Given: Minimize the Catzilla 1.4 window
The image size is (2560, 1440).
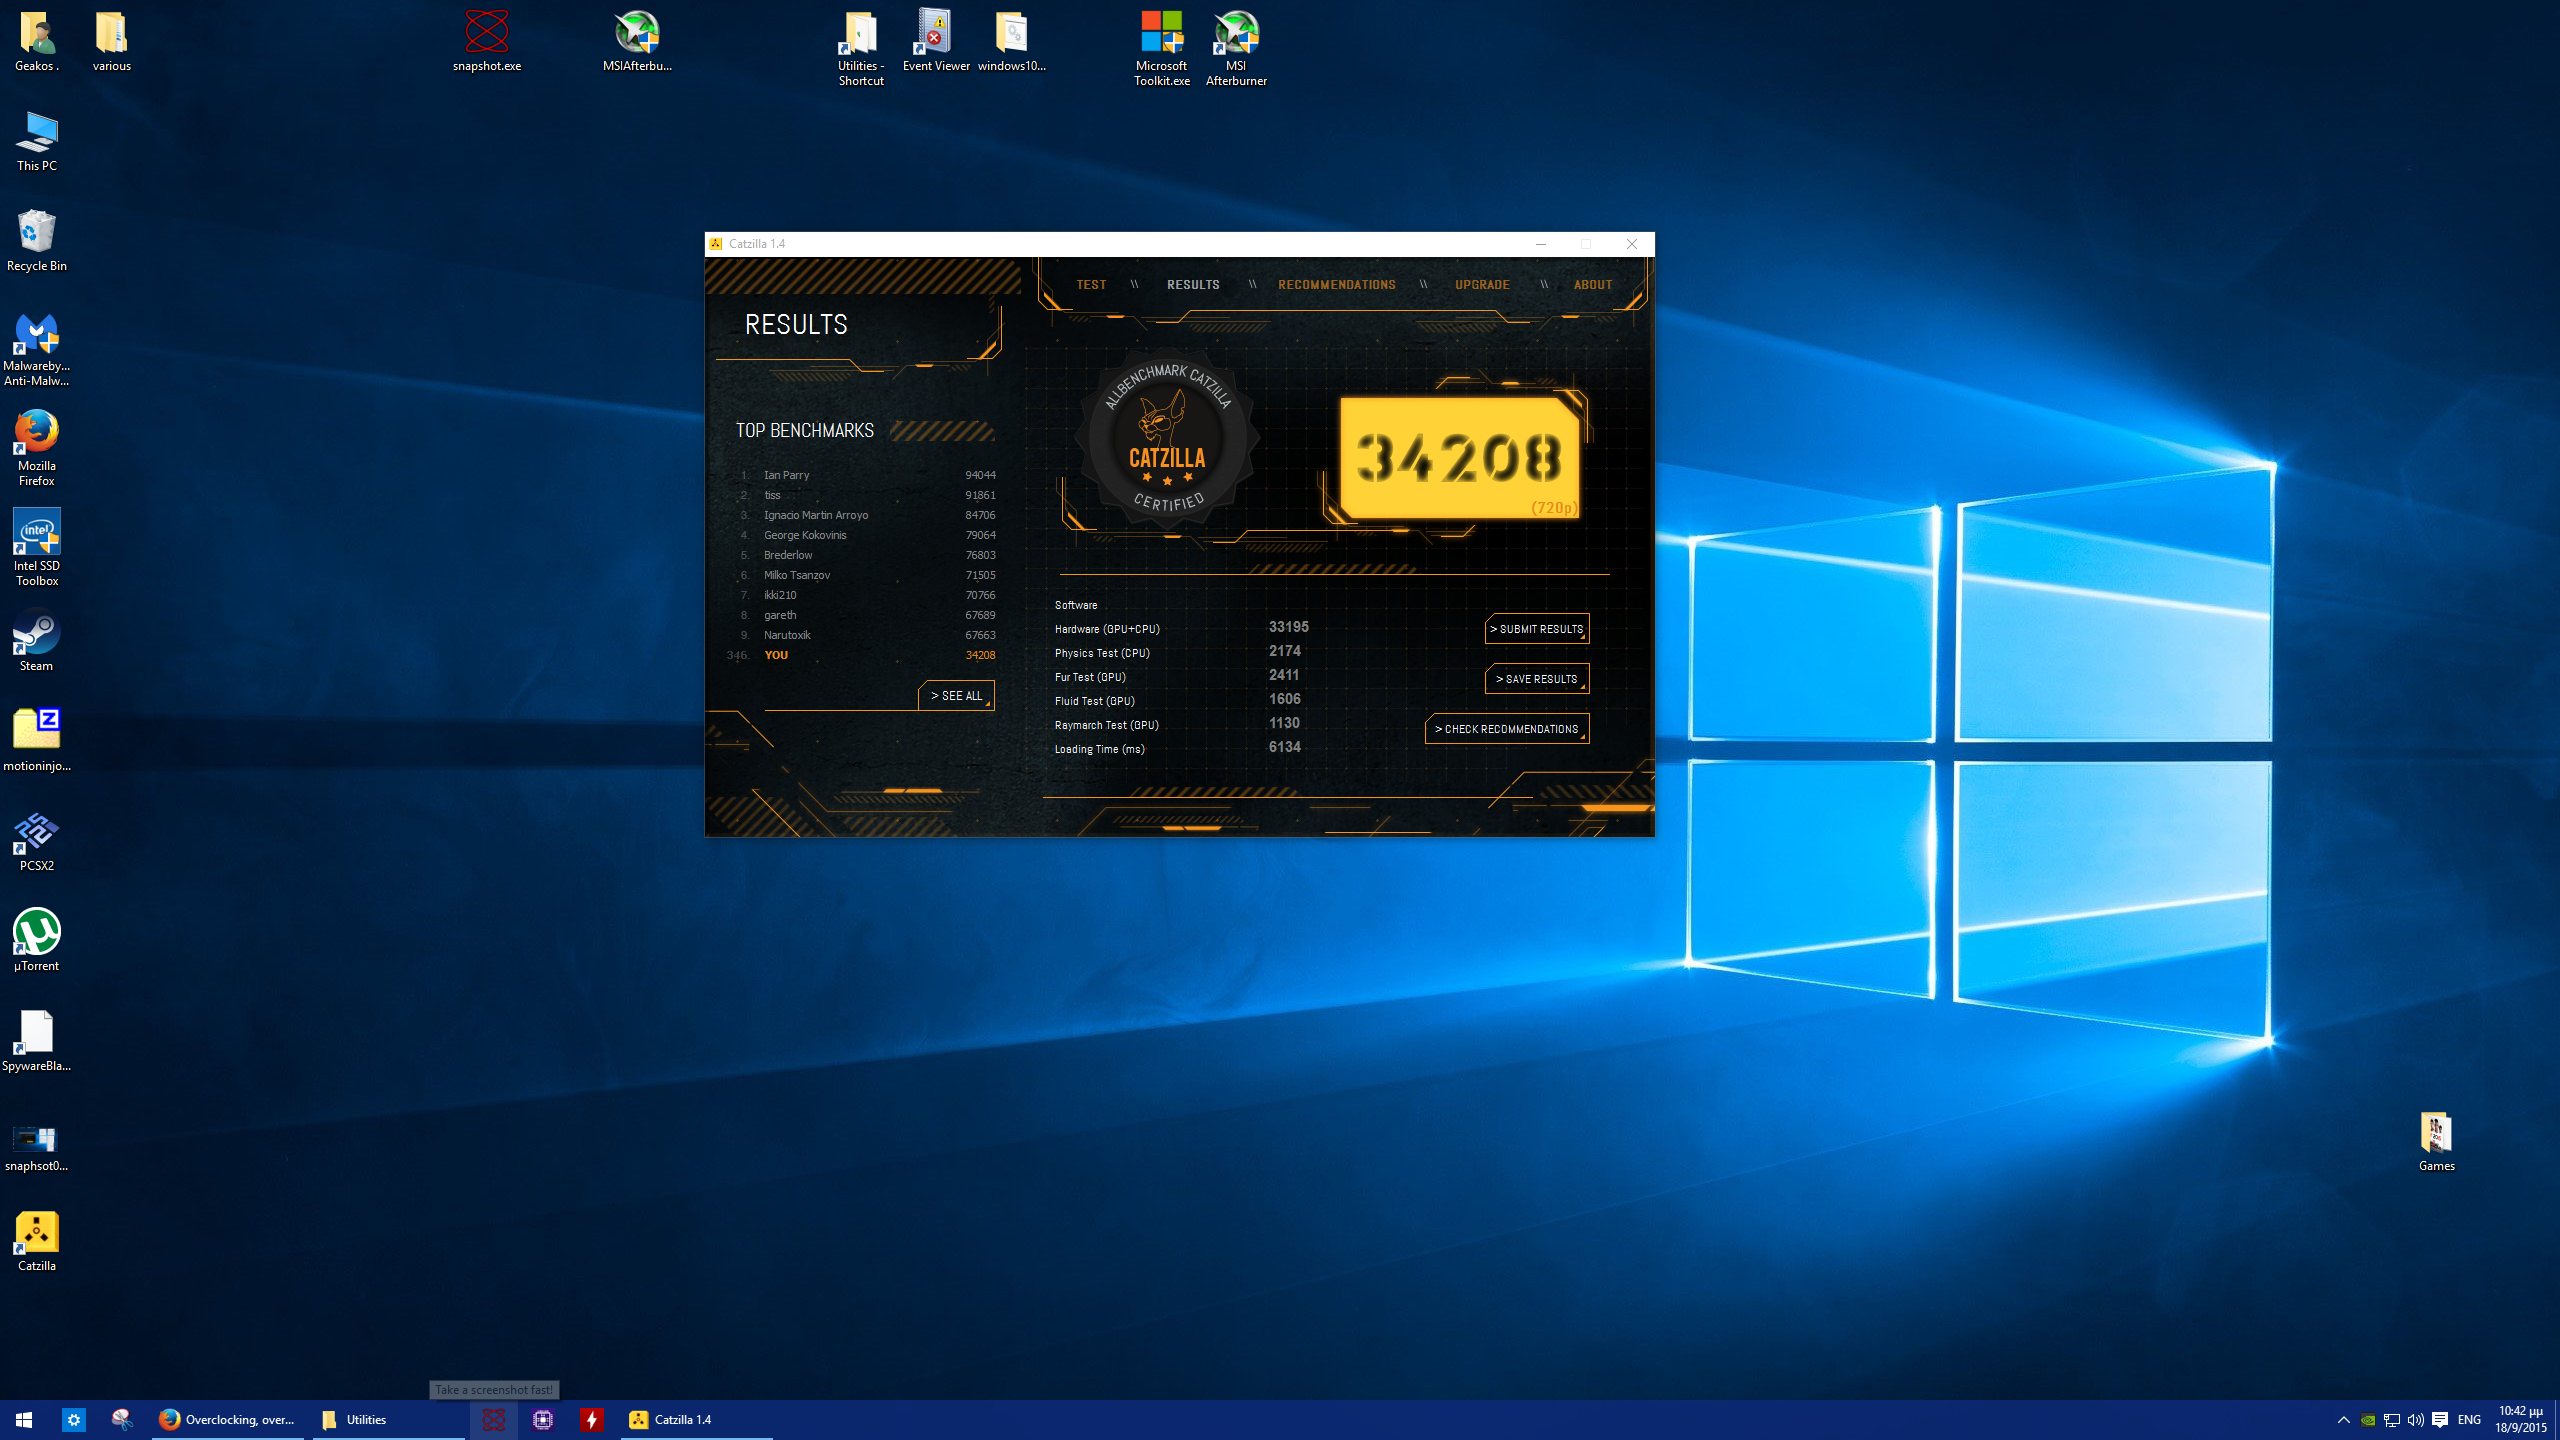Looking at the screenshot, I should tap(1540, 244).
